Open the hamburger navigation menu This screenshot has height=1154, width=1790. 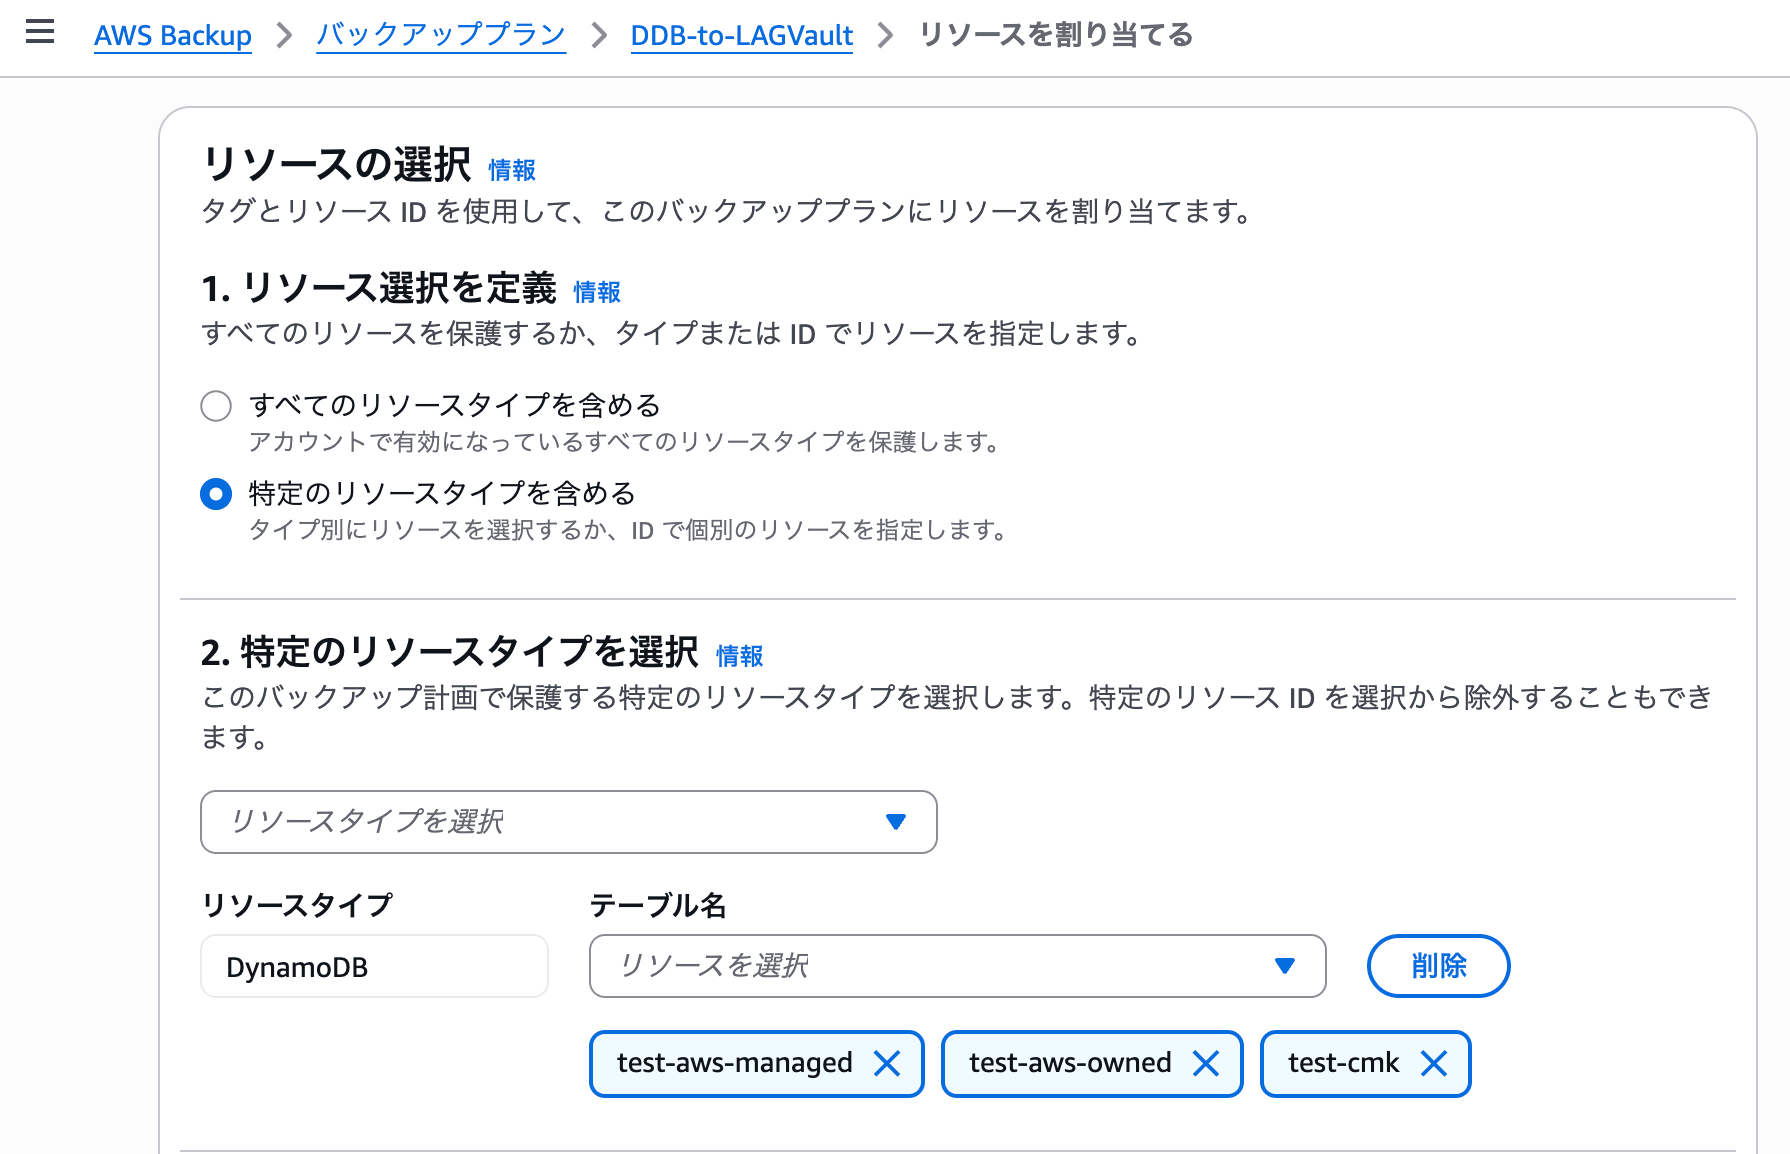40,33
